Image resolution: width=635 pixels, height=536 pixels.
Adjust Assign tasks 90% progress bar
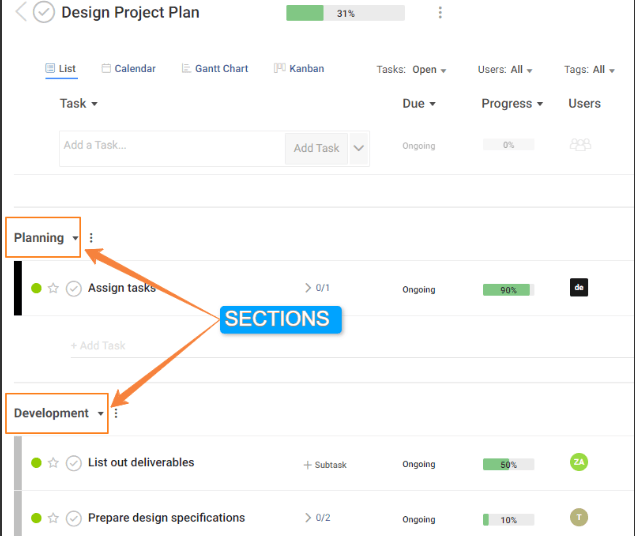(508, 290)
